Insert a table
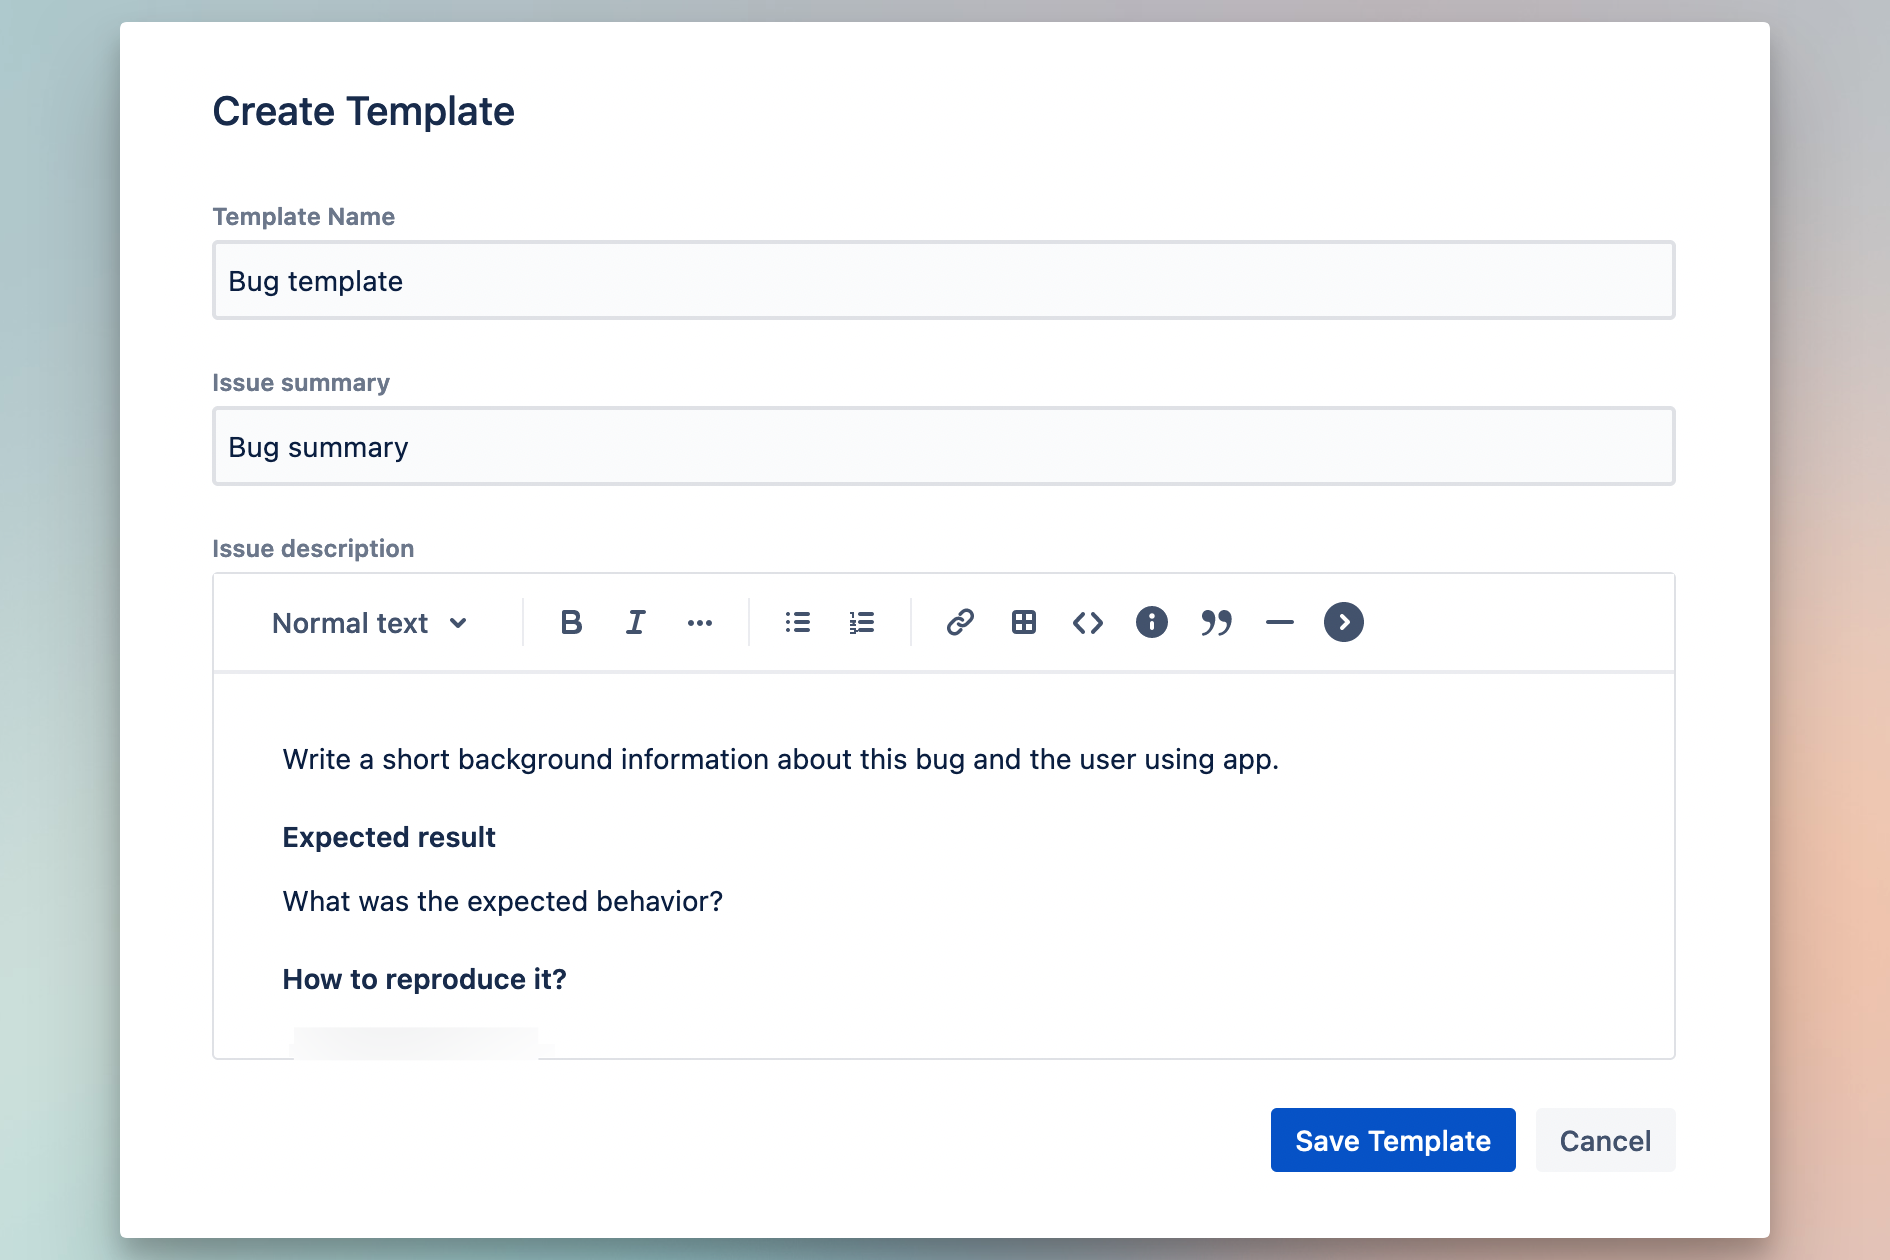This screenshot has height=1260, width=1890. point(1024,622)
